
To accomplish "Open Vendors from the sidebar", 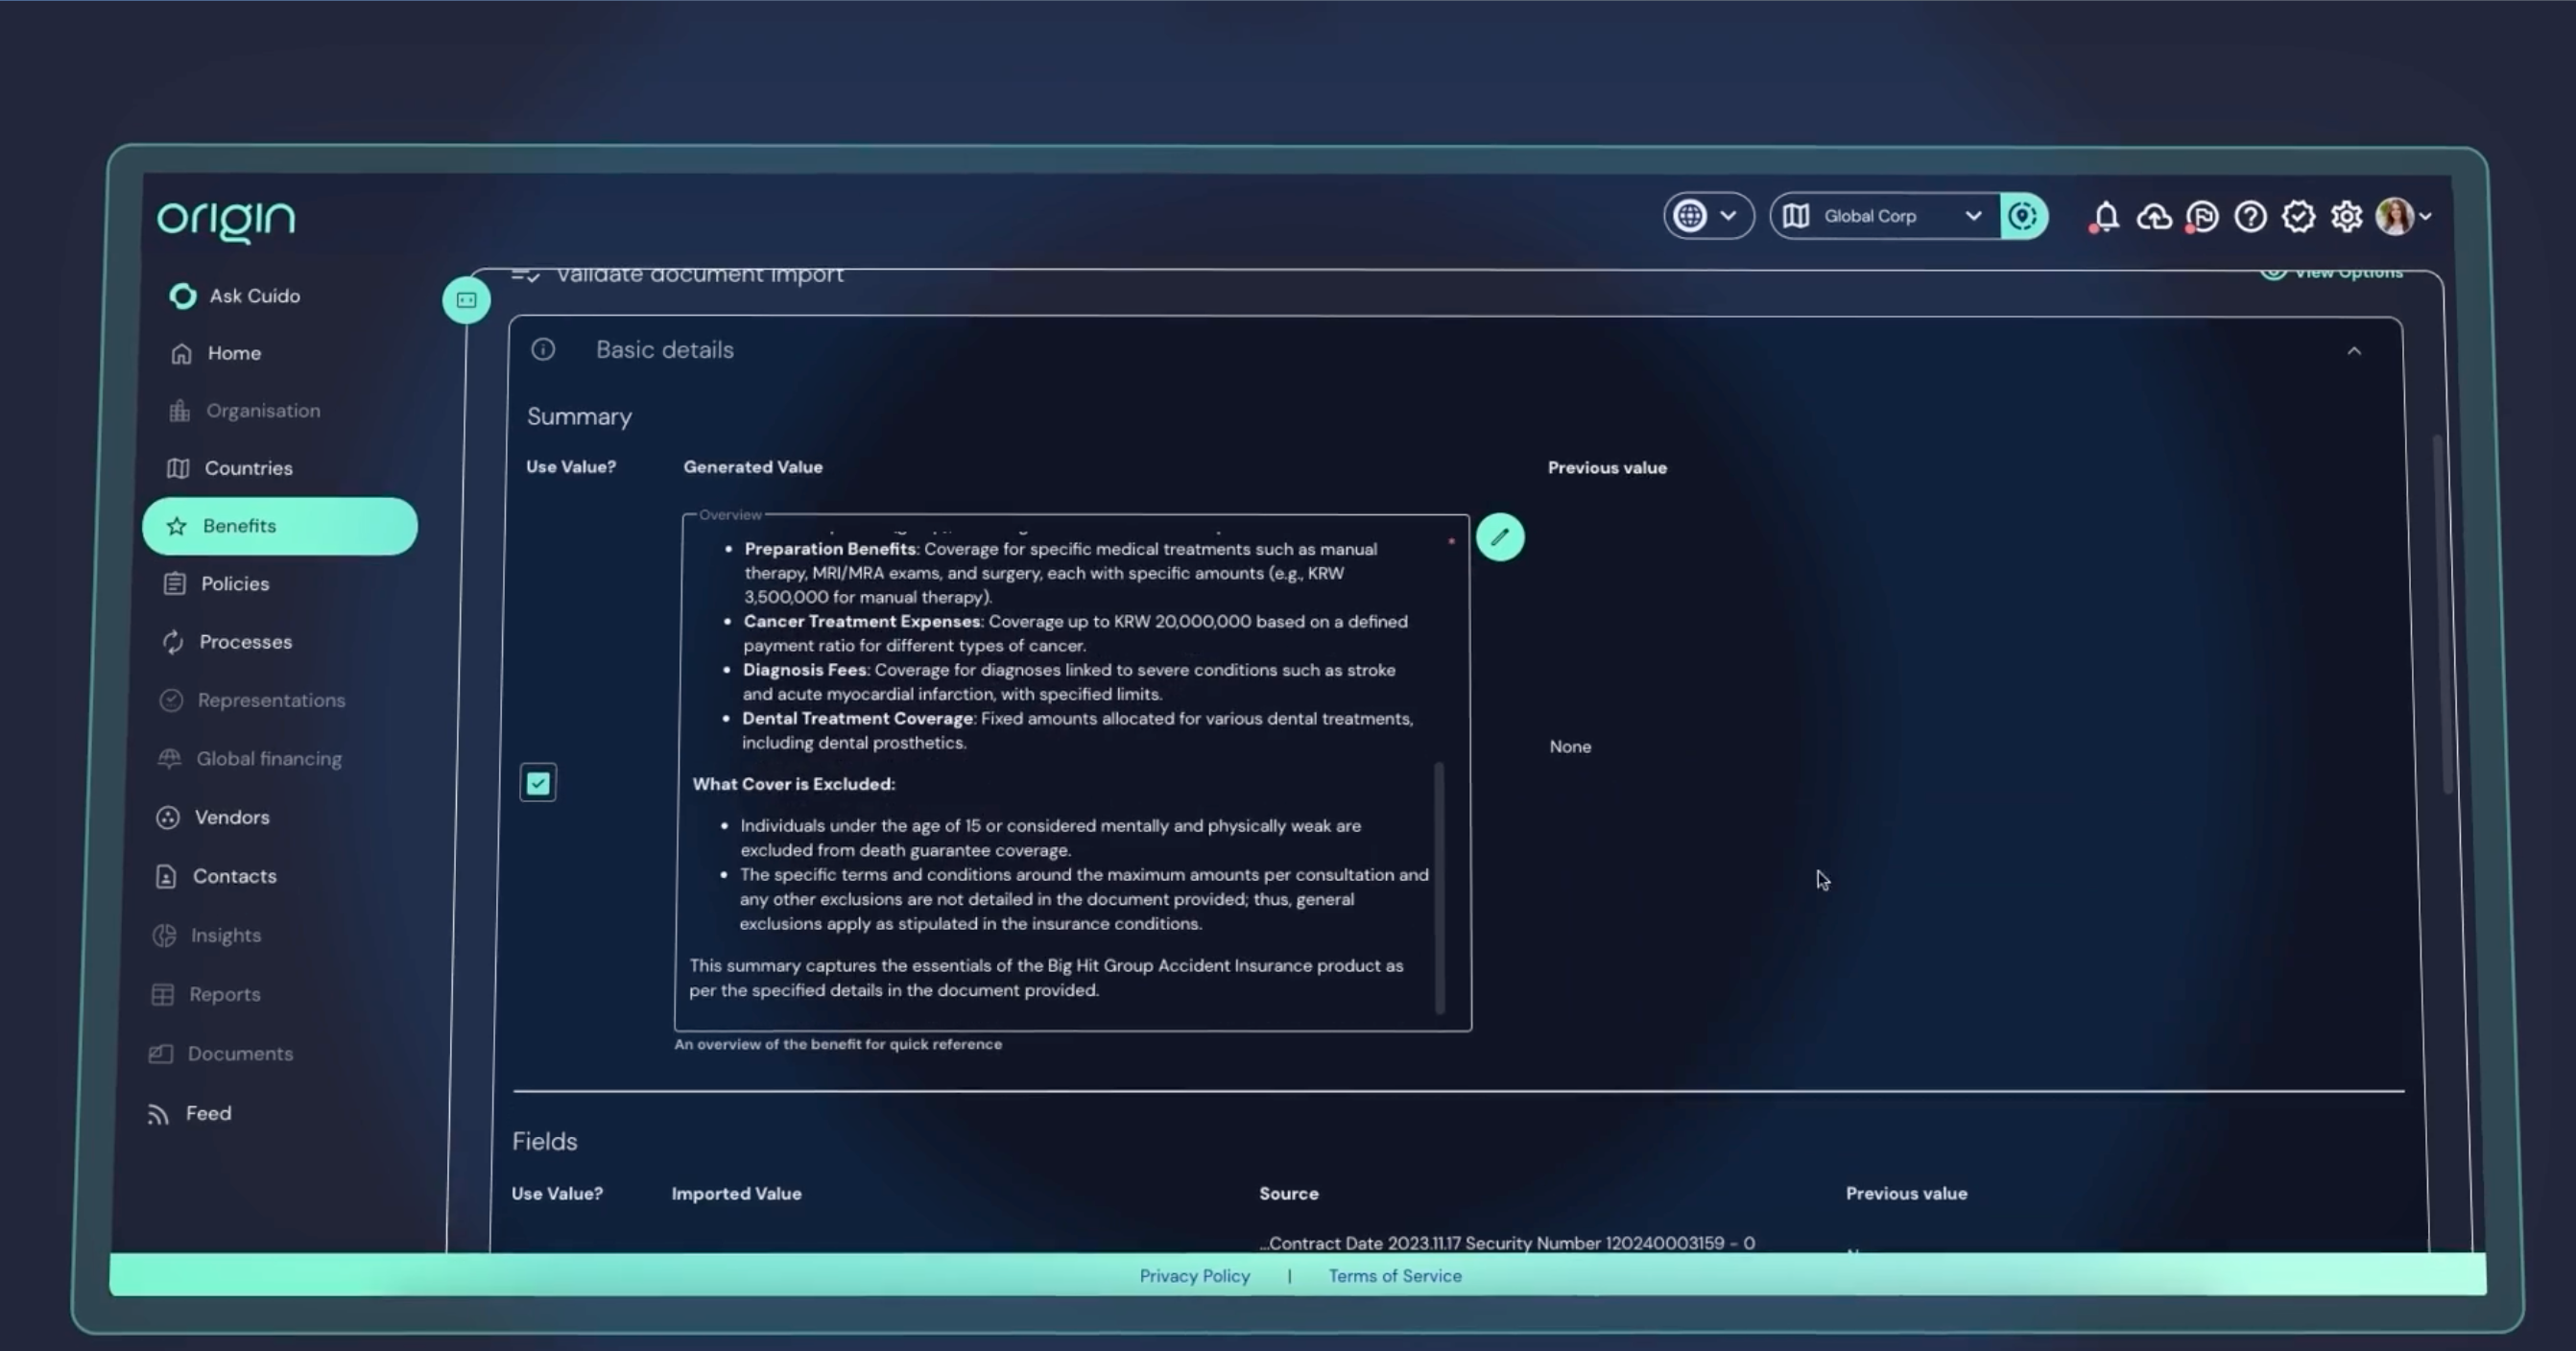I will tap(231, 818).
